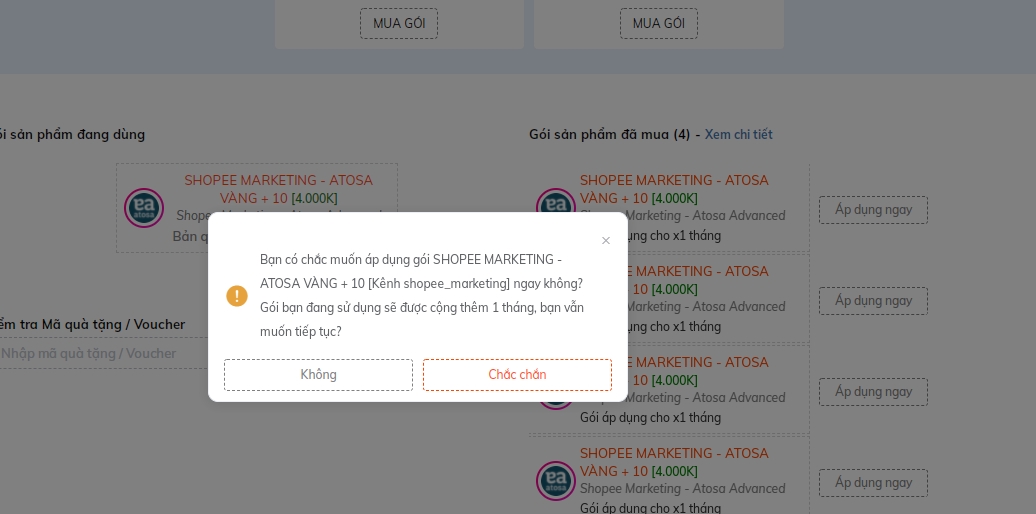The width and height of the screenshot is (1036, 514).
Task: Confirm with the Chắc chắn button
Action: [x=517, y=375]
